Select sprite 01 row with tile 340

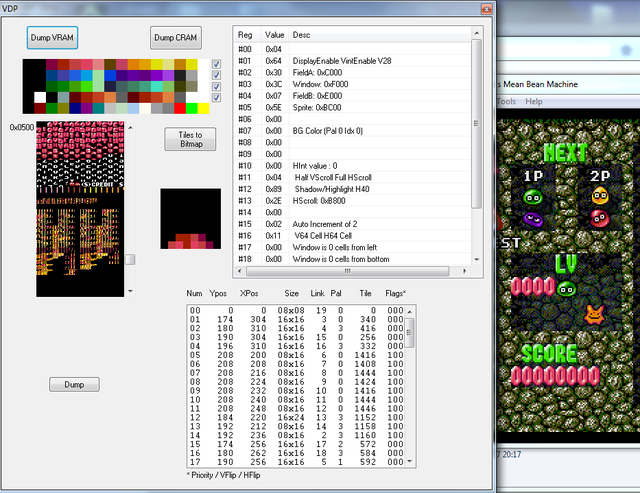(x=296, y=320)
